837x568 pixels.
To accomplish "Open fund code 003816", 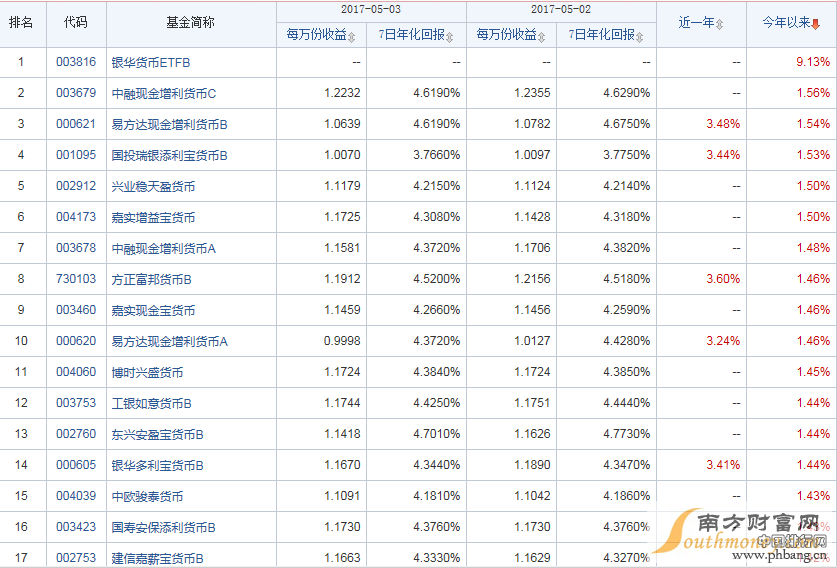I will click(76, 62).
